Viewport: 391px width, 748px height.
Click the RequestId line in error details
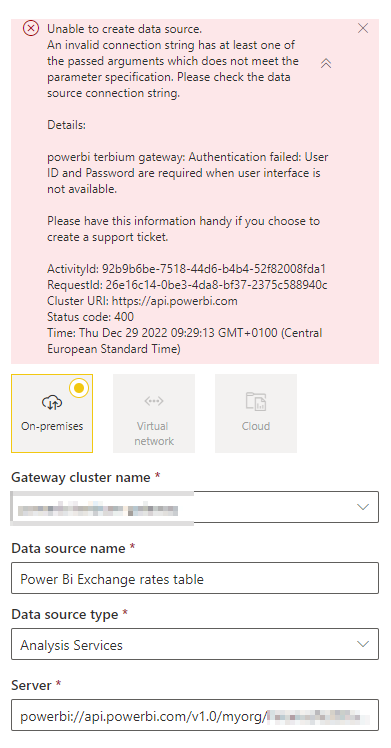click(x=187, y=285)
